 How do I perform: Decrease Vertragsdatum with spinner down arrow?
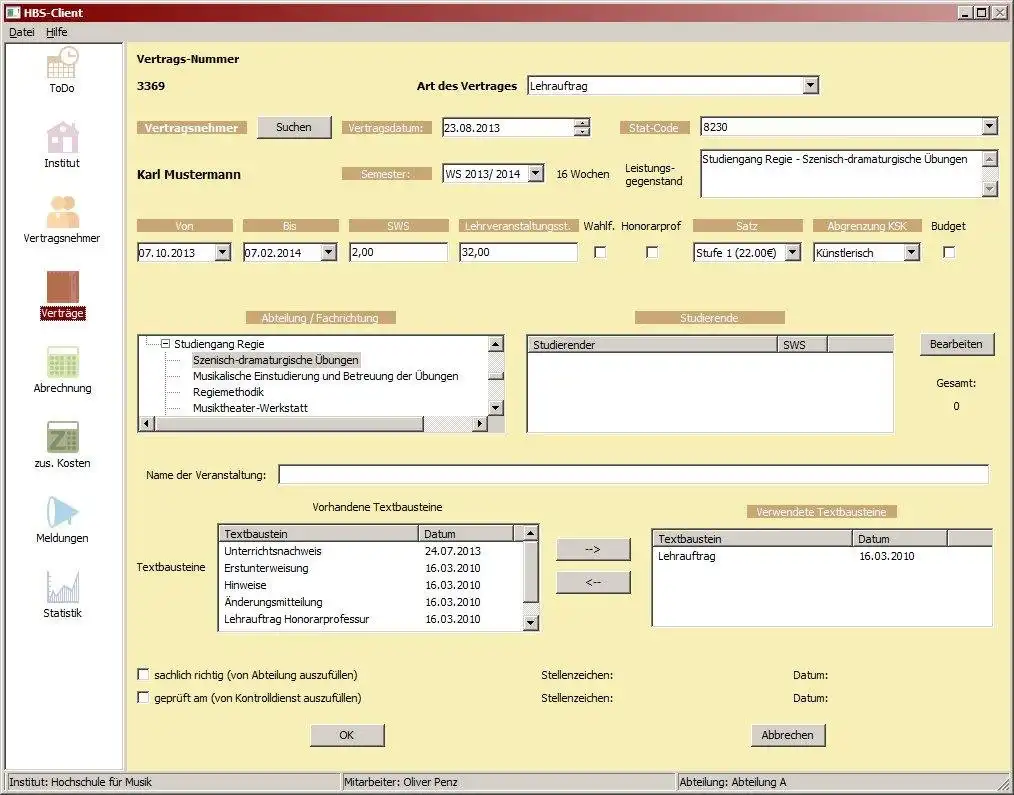[x=582, y=131]
